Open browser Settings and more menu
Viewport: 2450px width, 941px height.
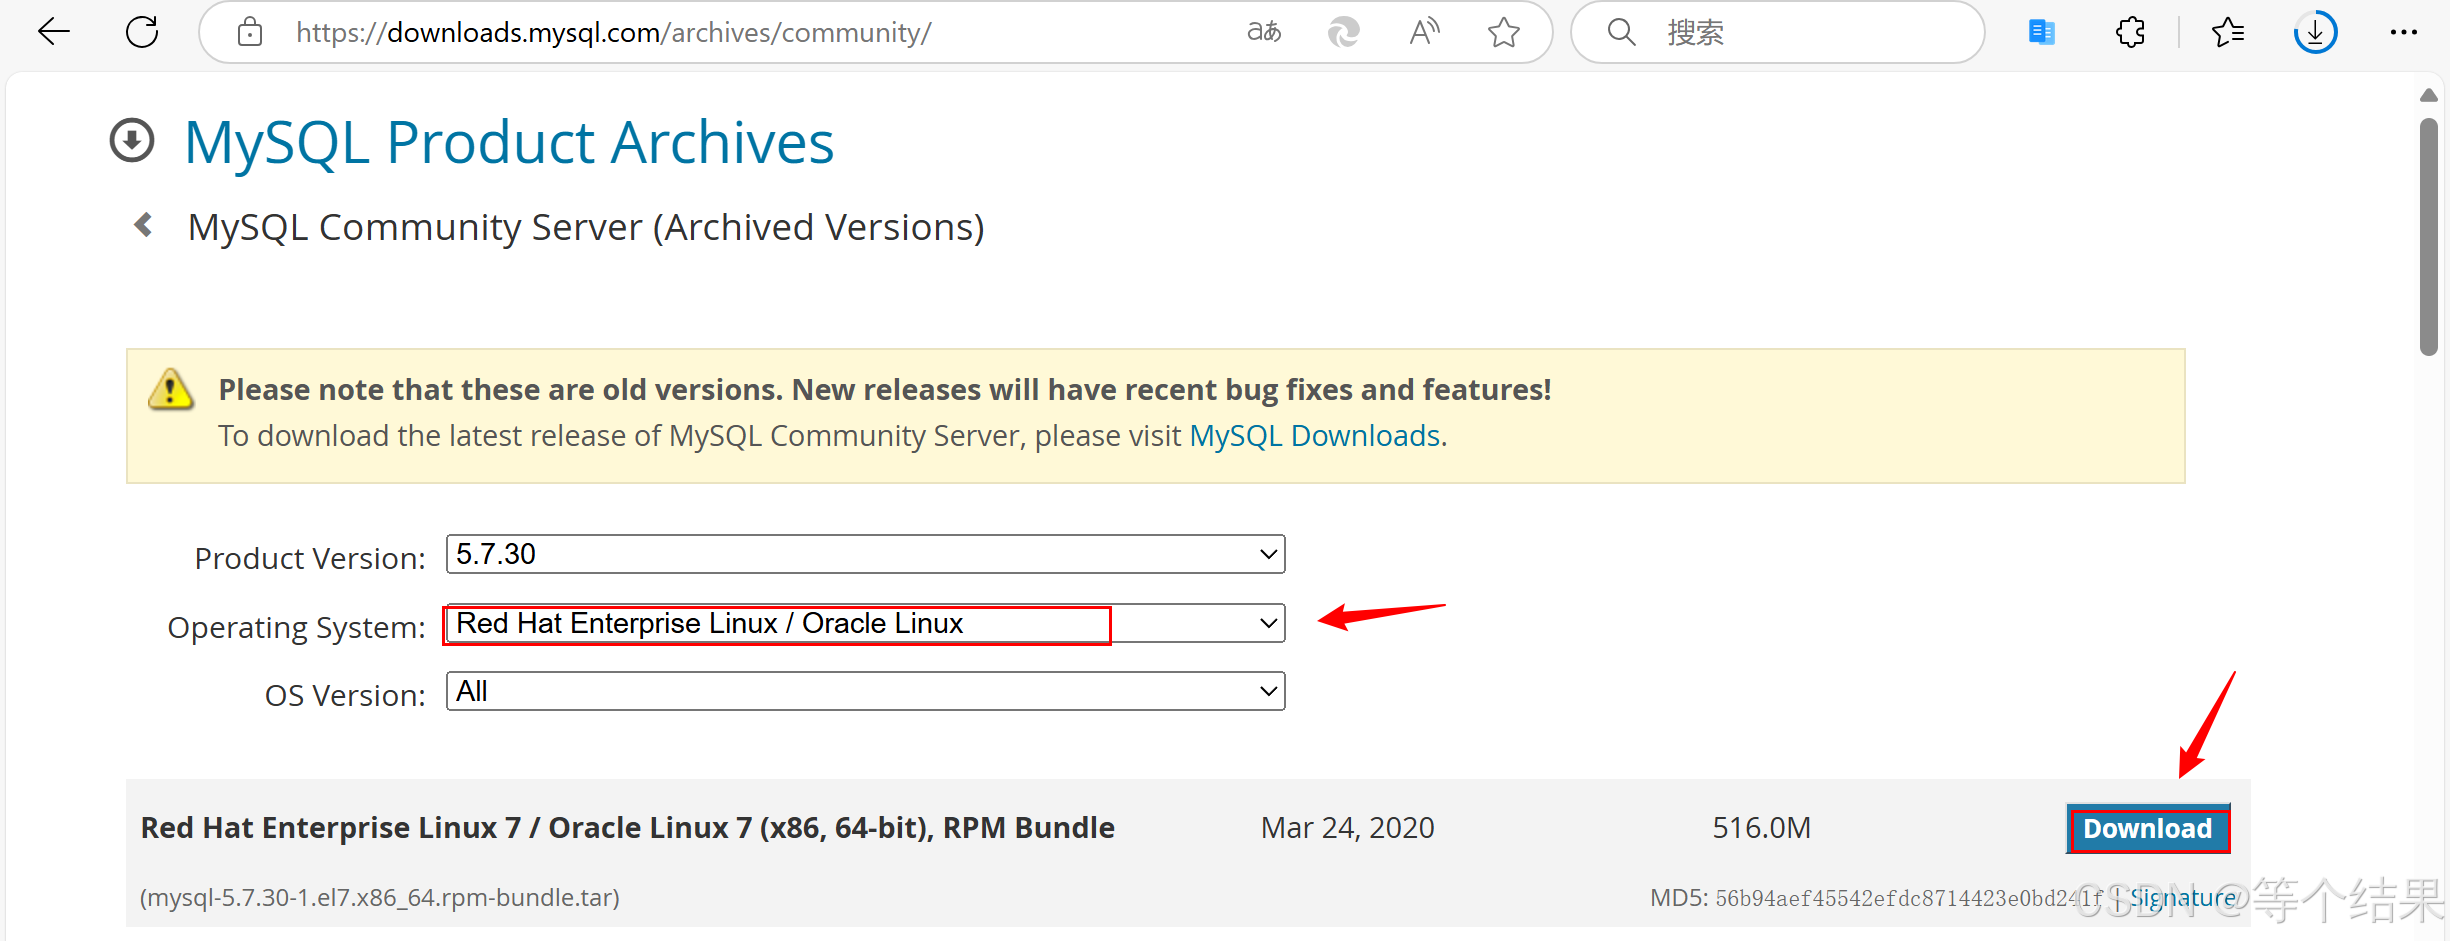[x=2403, y=32]
